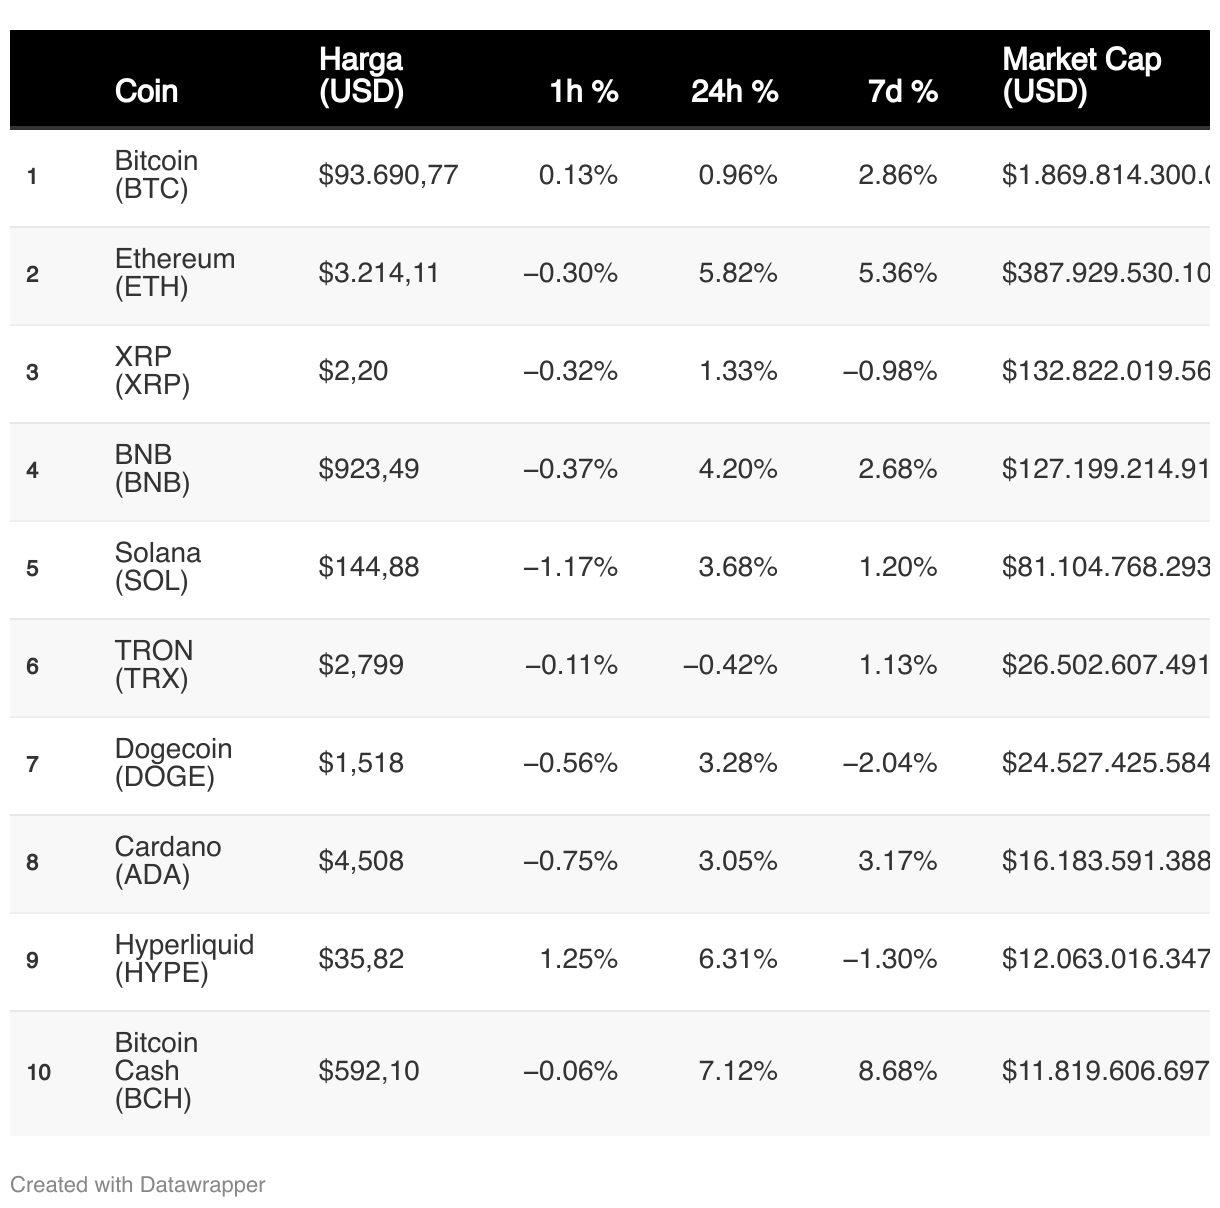Select the BNB price $923,49
Screen dimensions: 1220x1208
click(368, 469)
